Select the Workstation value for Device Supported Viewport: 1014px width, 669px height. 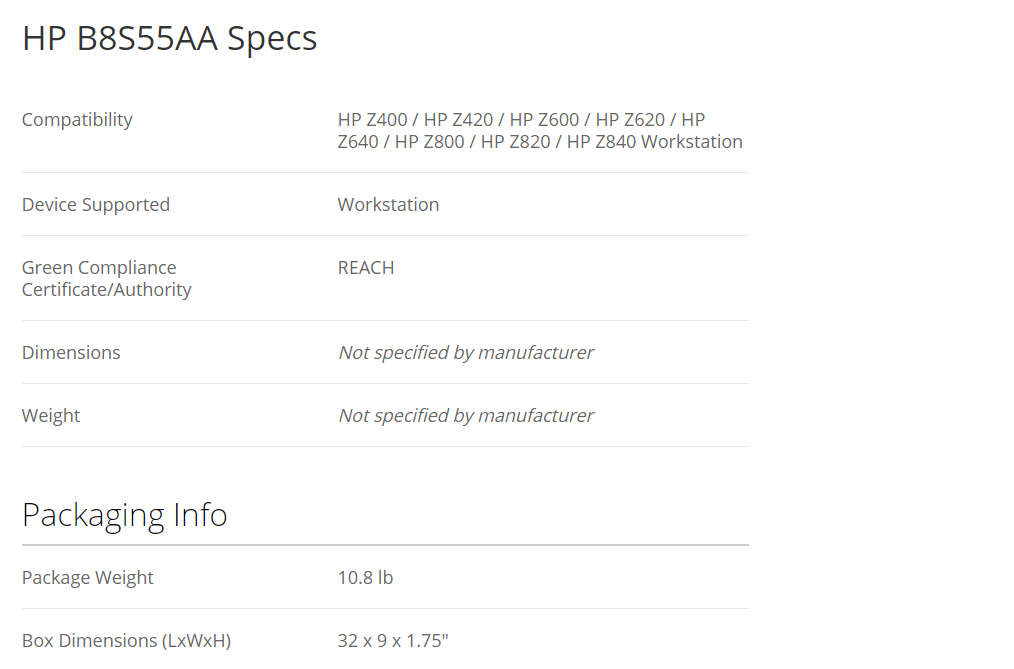click(388, 205)
